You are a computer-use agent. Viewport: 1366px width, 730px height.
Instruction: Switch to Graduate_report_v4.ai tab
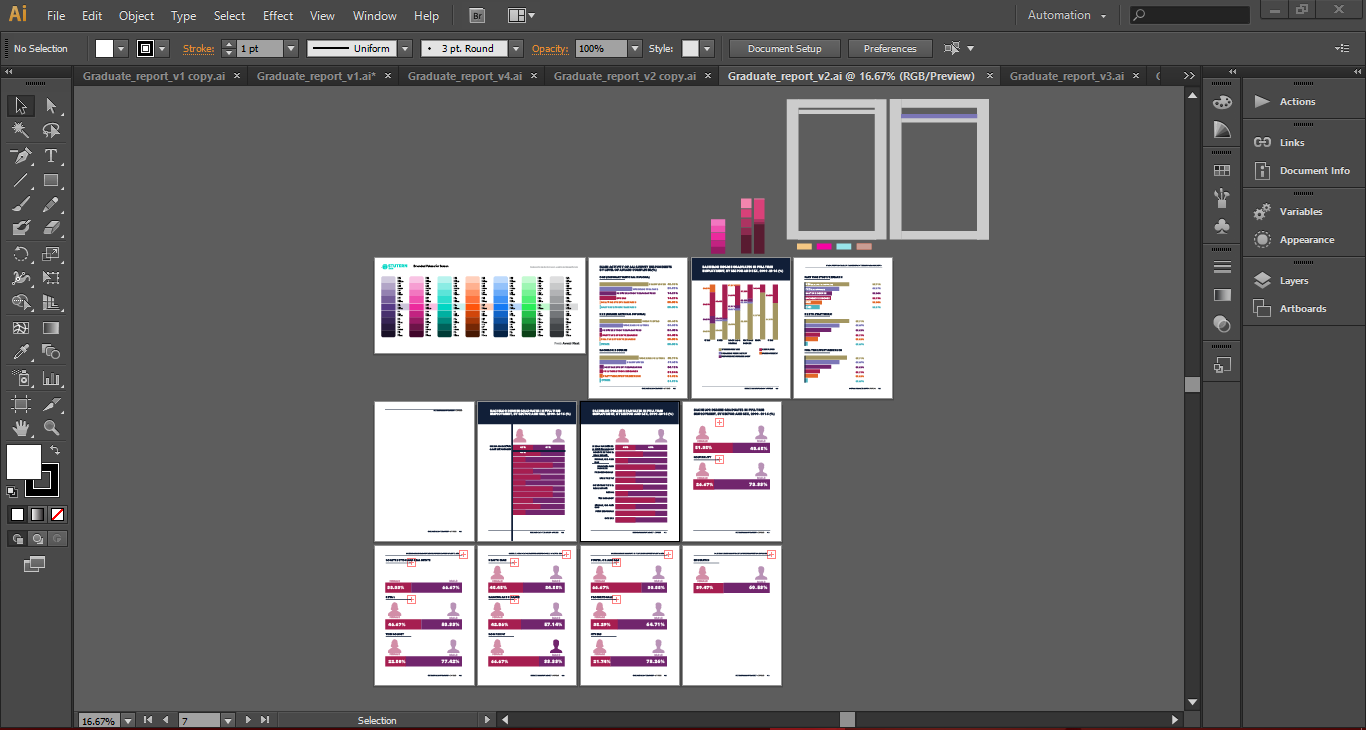(464, 76)
